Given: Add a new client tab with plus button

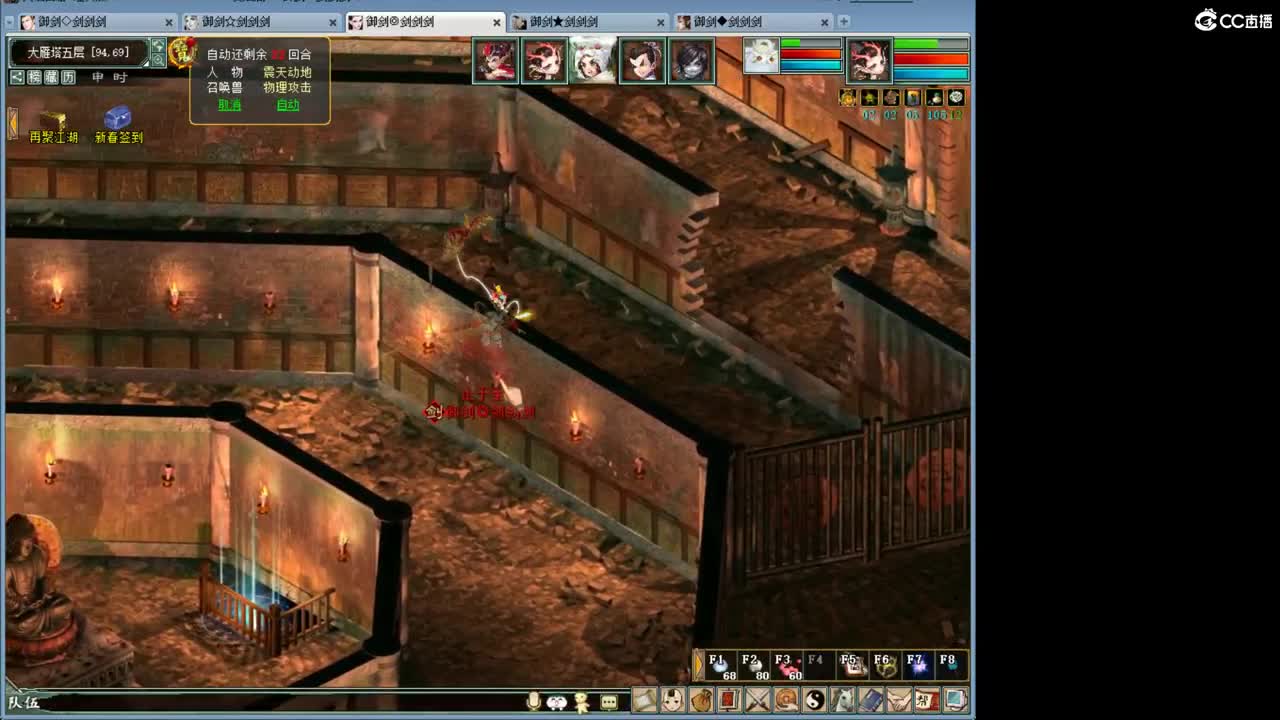Looking at the screenshot, I should click(844, 21).
